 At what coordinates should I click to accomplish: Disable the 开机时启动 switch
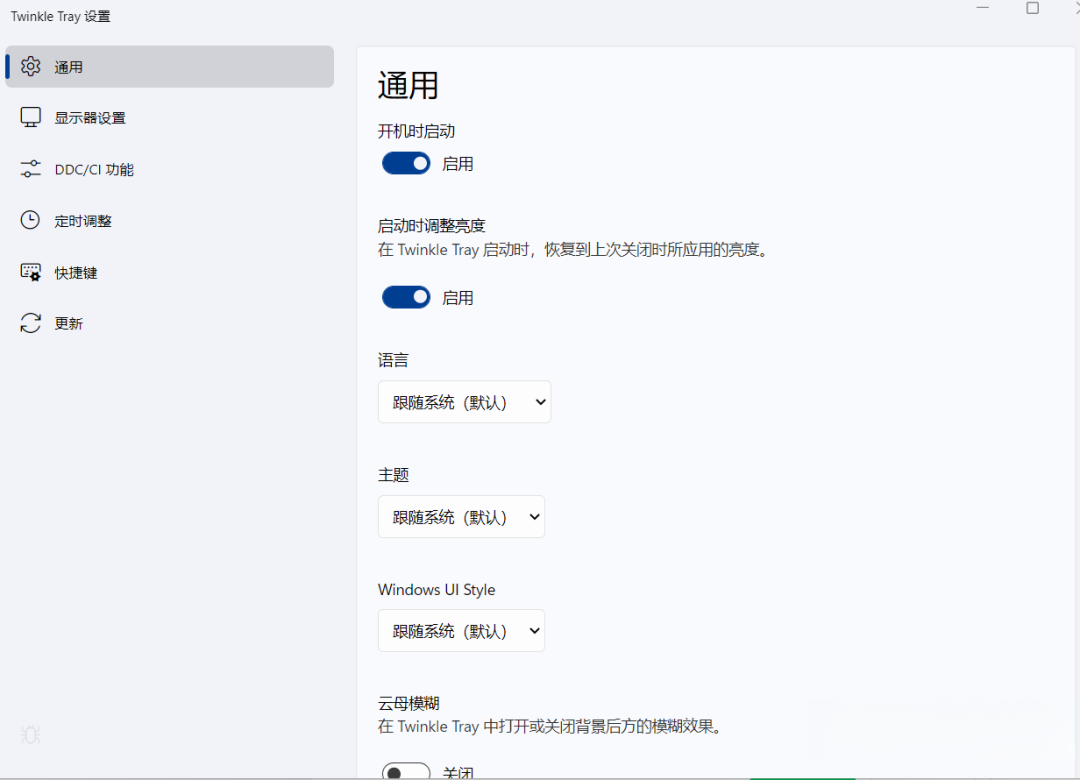(x=406, y=163)
